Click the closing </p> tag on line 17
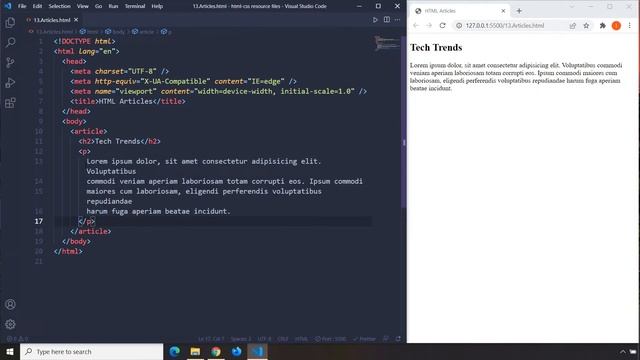This screenshot has height=360, width=640. click(x=86, y=221)
